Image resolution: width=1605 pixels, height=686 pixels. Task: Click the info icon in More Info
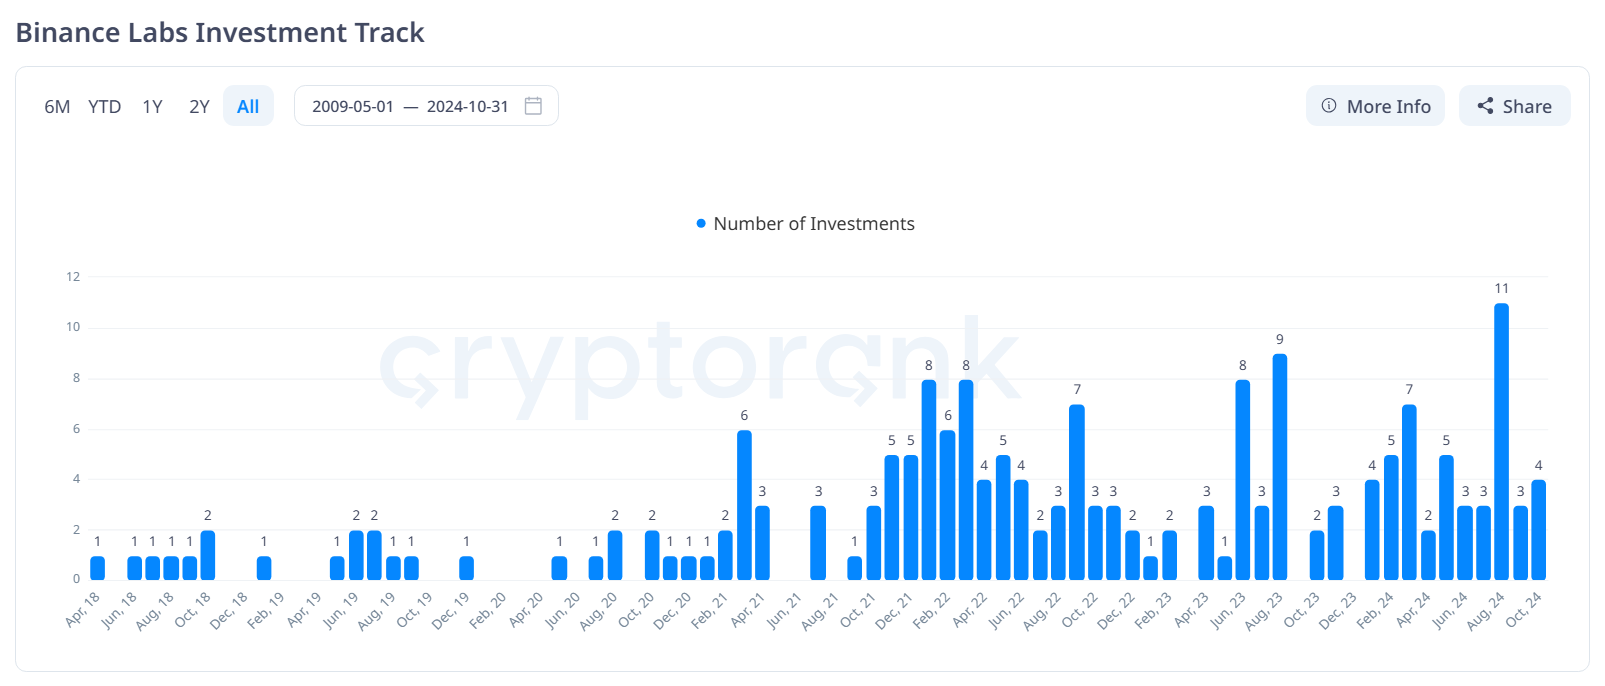[x=1329, y=106]
